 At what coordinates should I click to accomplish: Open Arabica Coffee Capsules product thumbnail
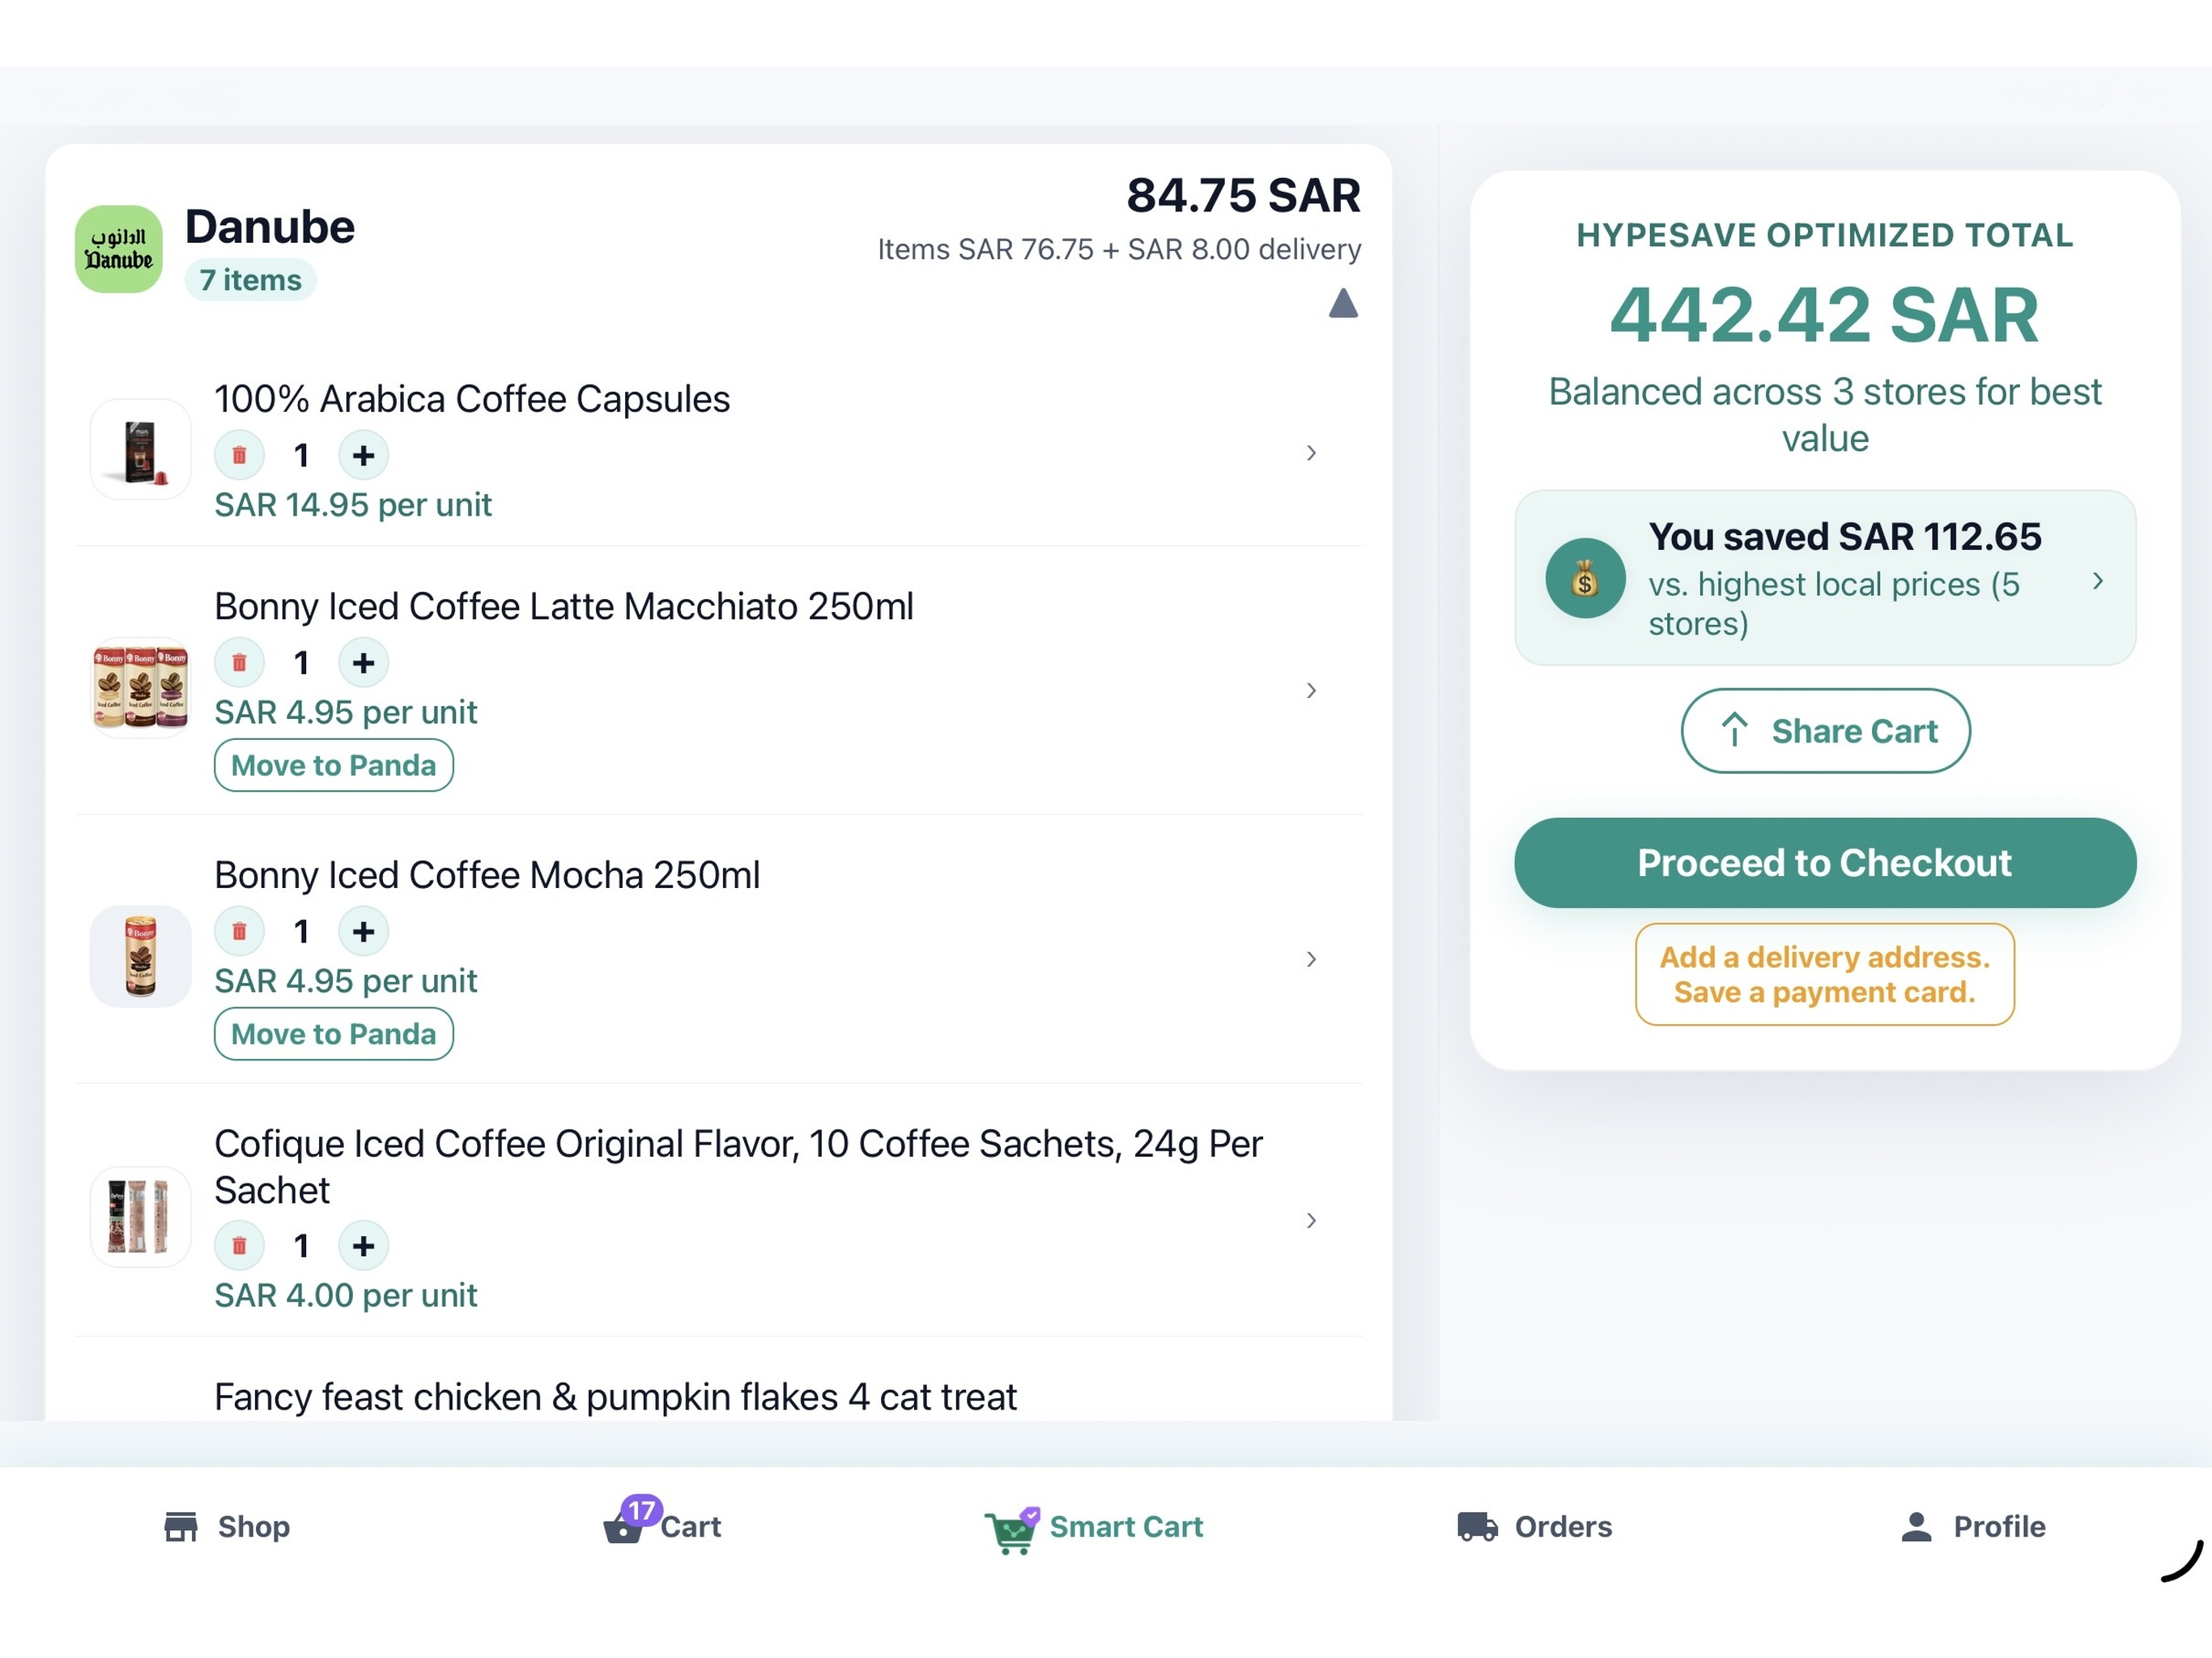coord(140,450)
